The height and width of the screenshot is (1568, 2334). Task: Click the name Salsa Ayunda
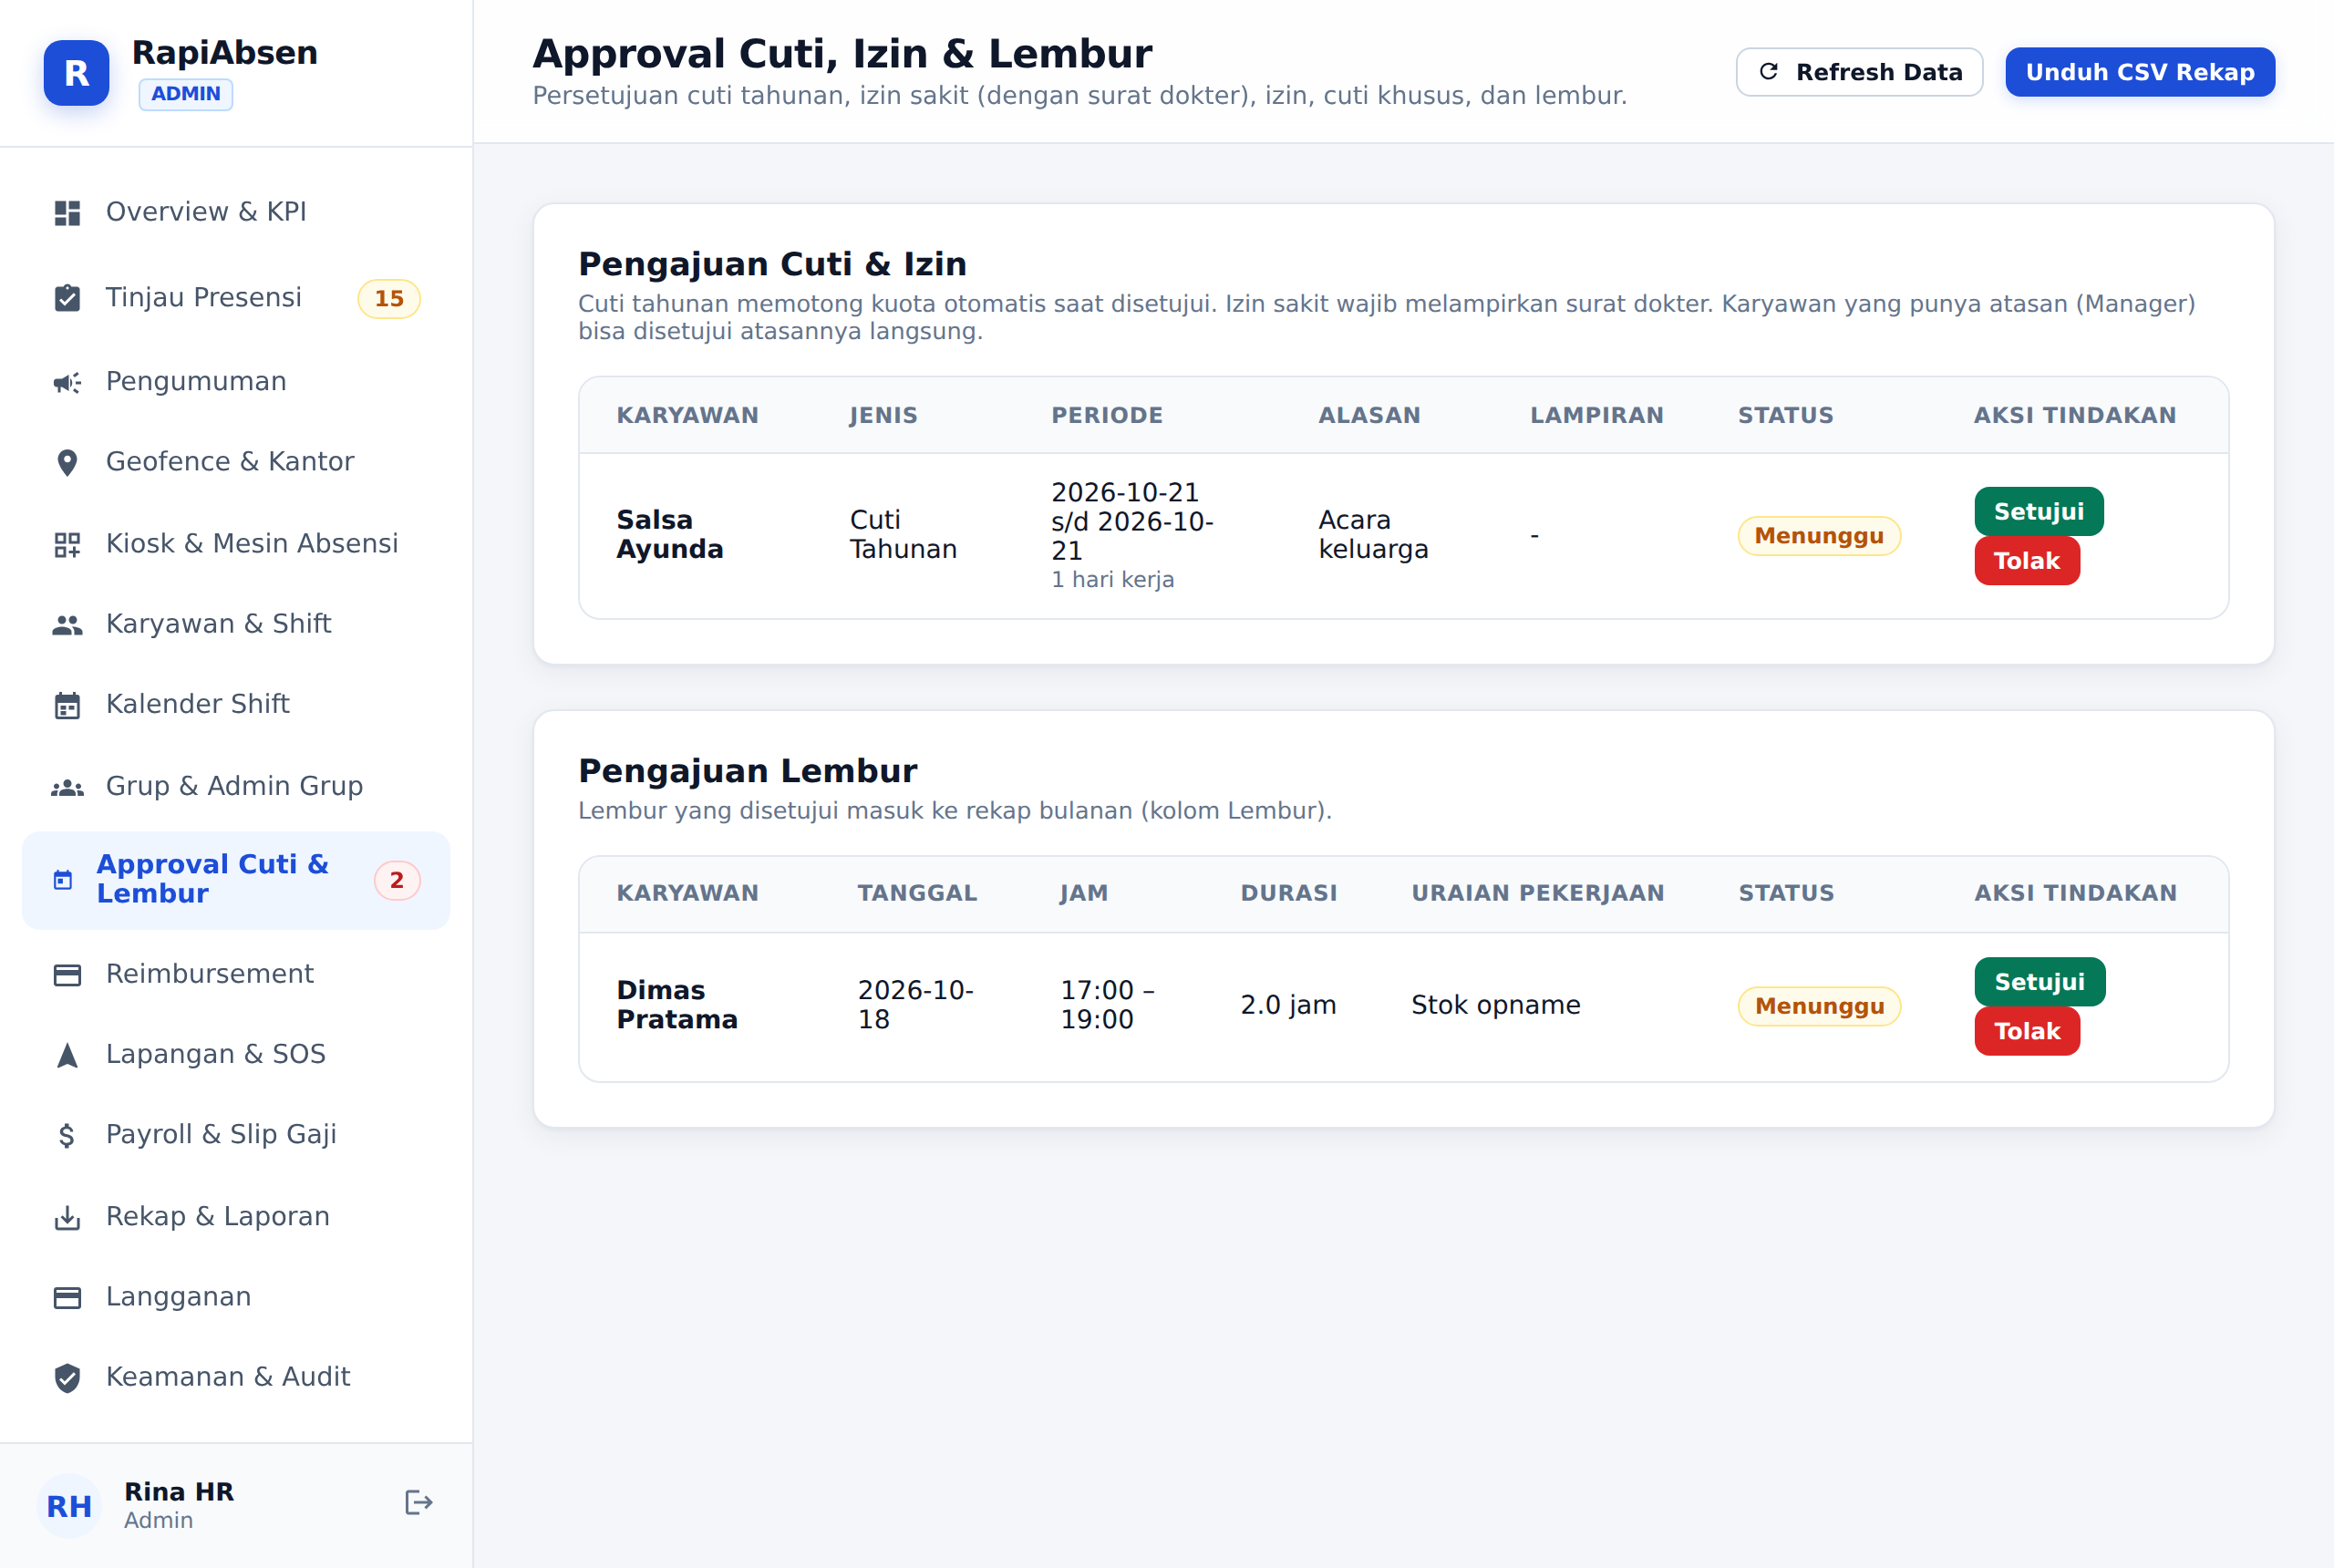(x=669, y=535)
